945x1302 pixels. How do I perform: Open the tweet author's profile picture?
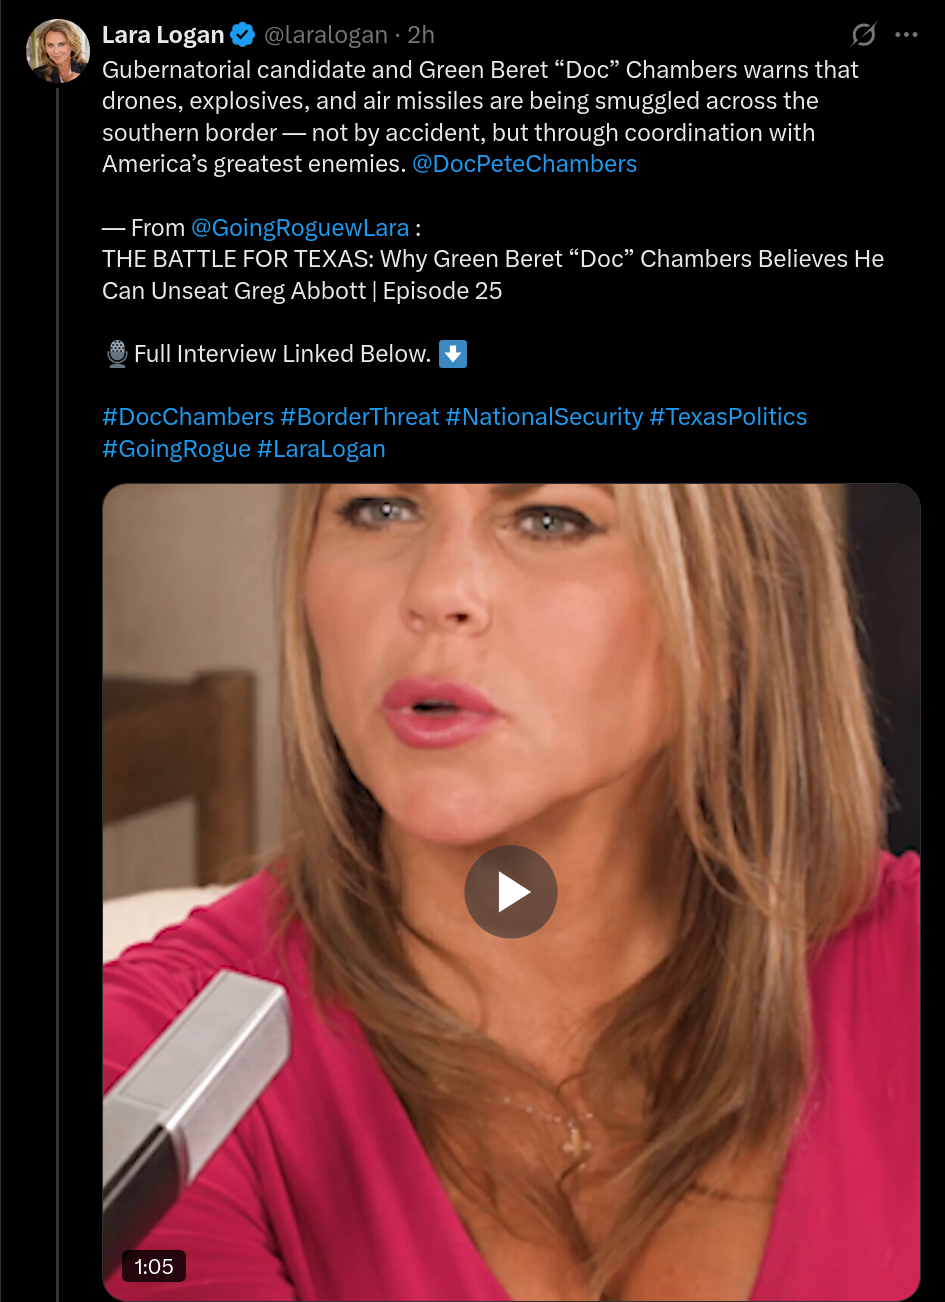pos(57,50)
